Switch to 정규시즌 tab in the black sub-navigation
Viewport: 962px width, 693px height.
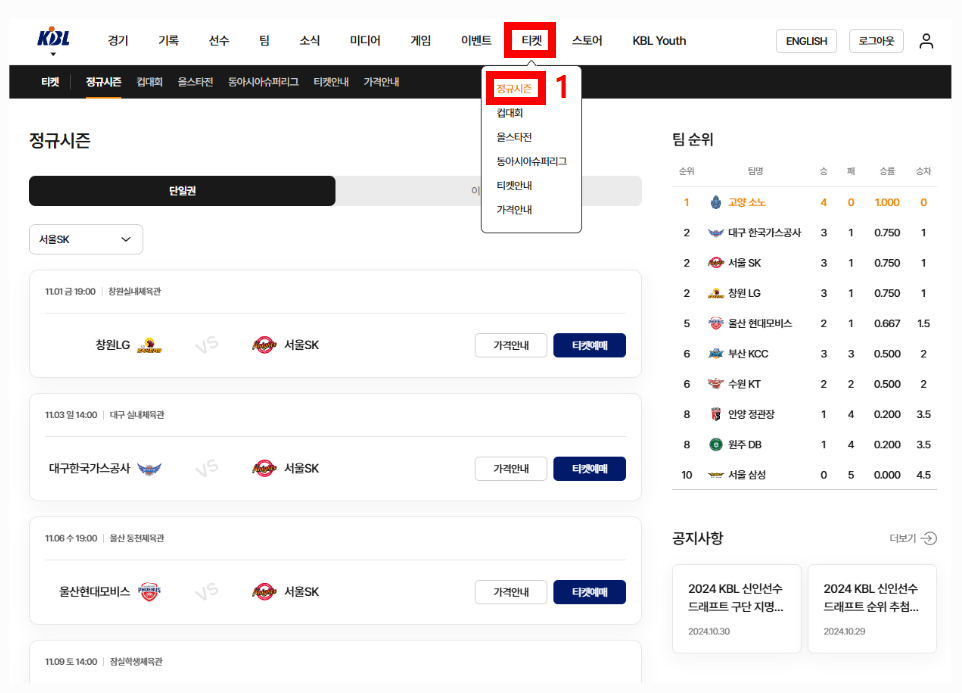(103, 82)
